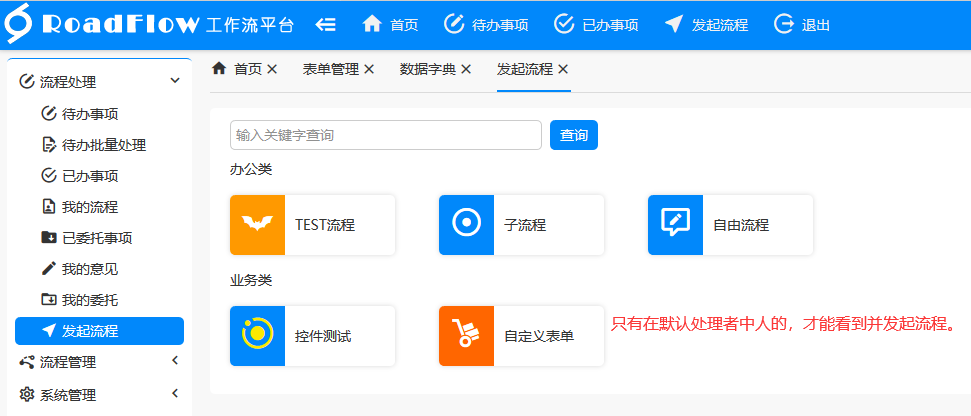This screenshot has height=416, width=971.
Task: Click the orange bat icon of TEST流程
Action: (257, 225)
